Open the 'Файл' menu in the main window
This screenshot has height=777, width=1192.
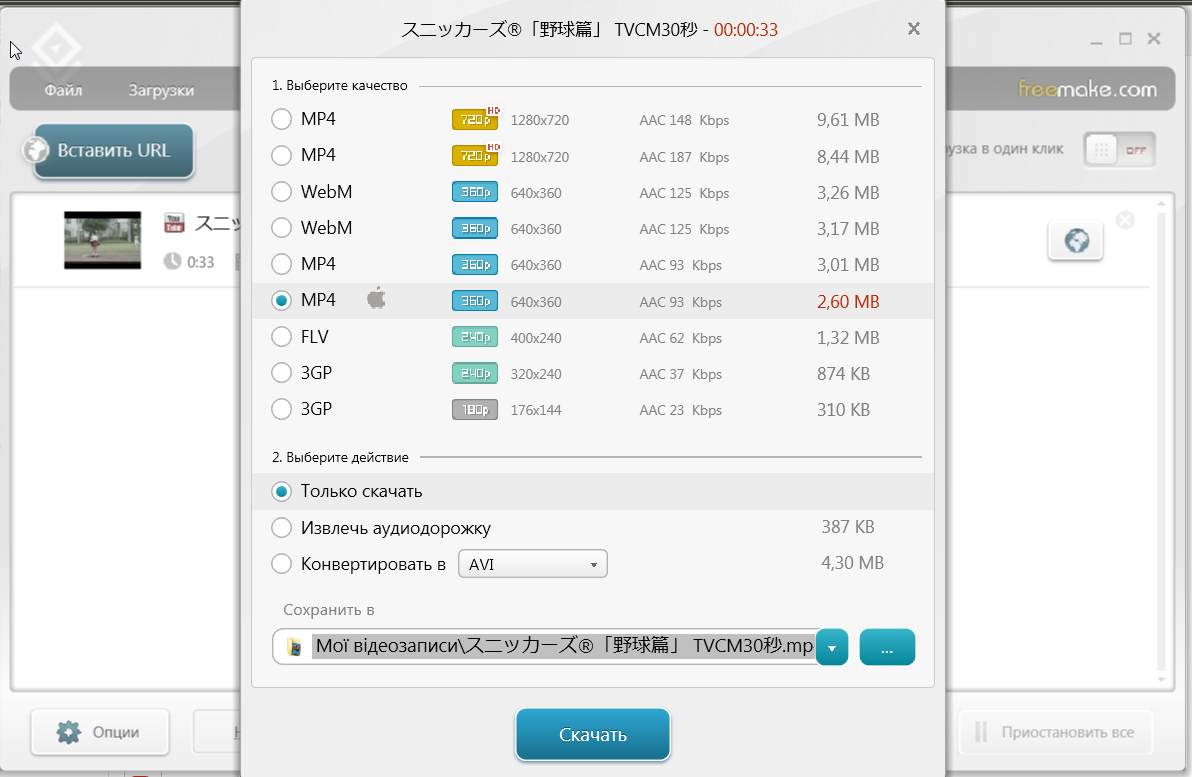(x=63, y=90)
